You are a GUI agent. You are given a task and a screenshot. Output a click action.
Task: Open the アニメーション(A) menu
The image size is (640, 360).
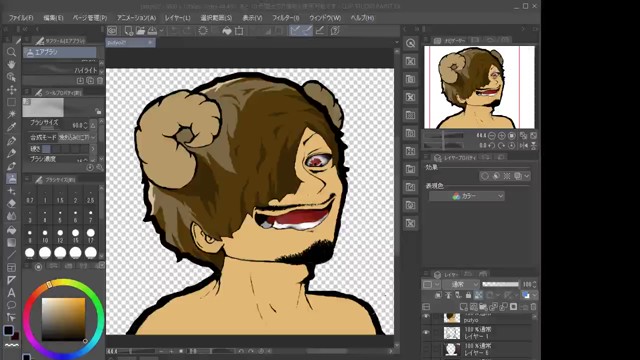tap(136, 18)
